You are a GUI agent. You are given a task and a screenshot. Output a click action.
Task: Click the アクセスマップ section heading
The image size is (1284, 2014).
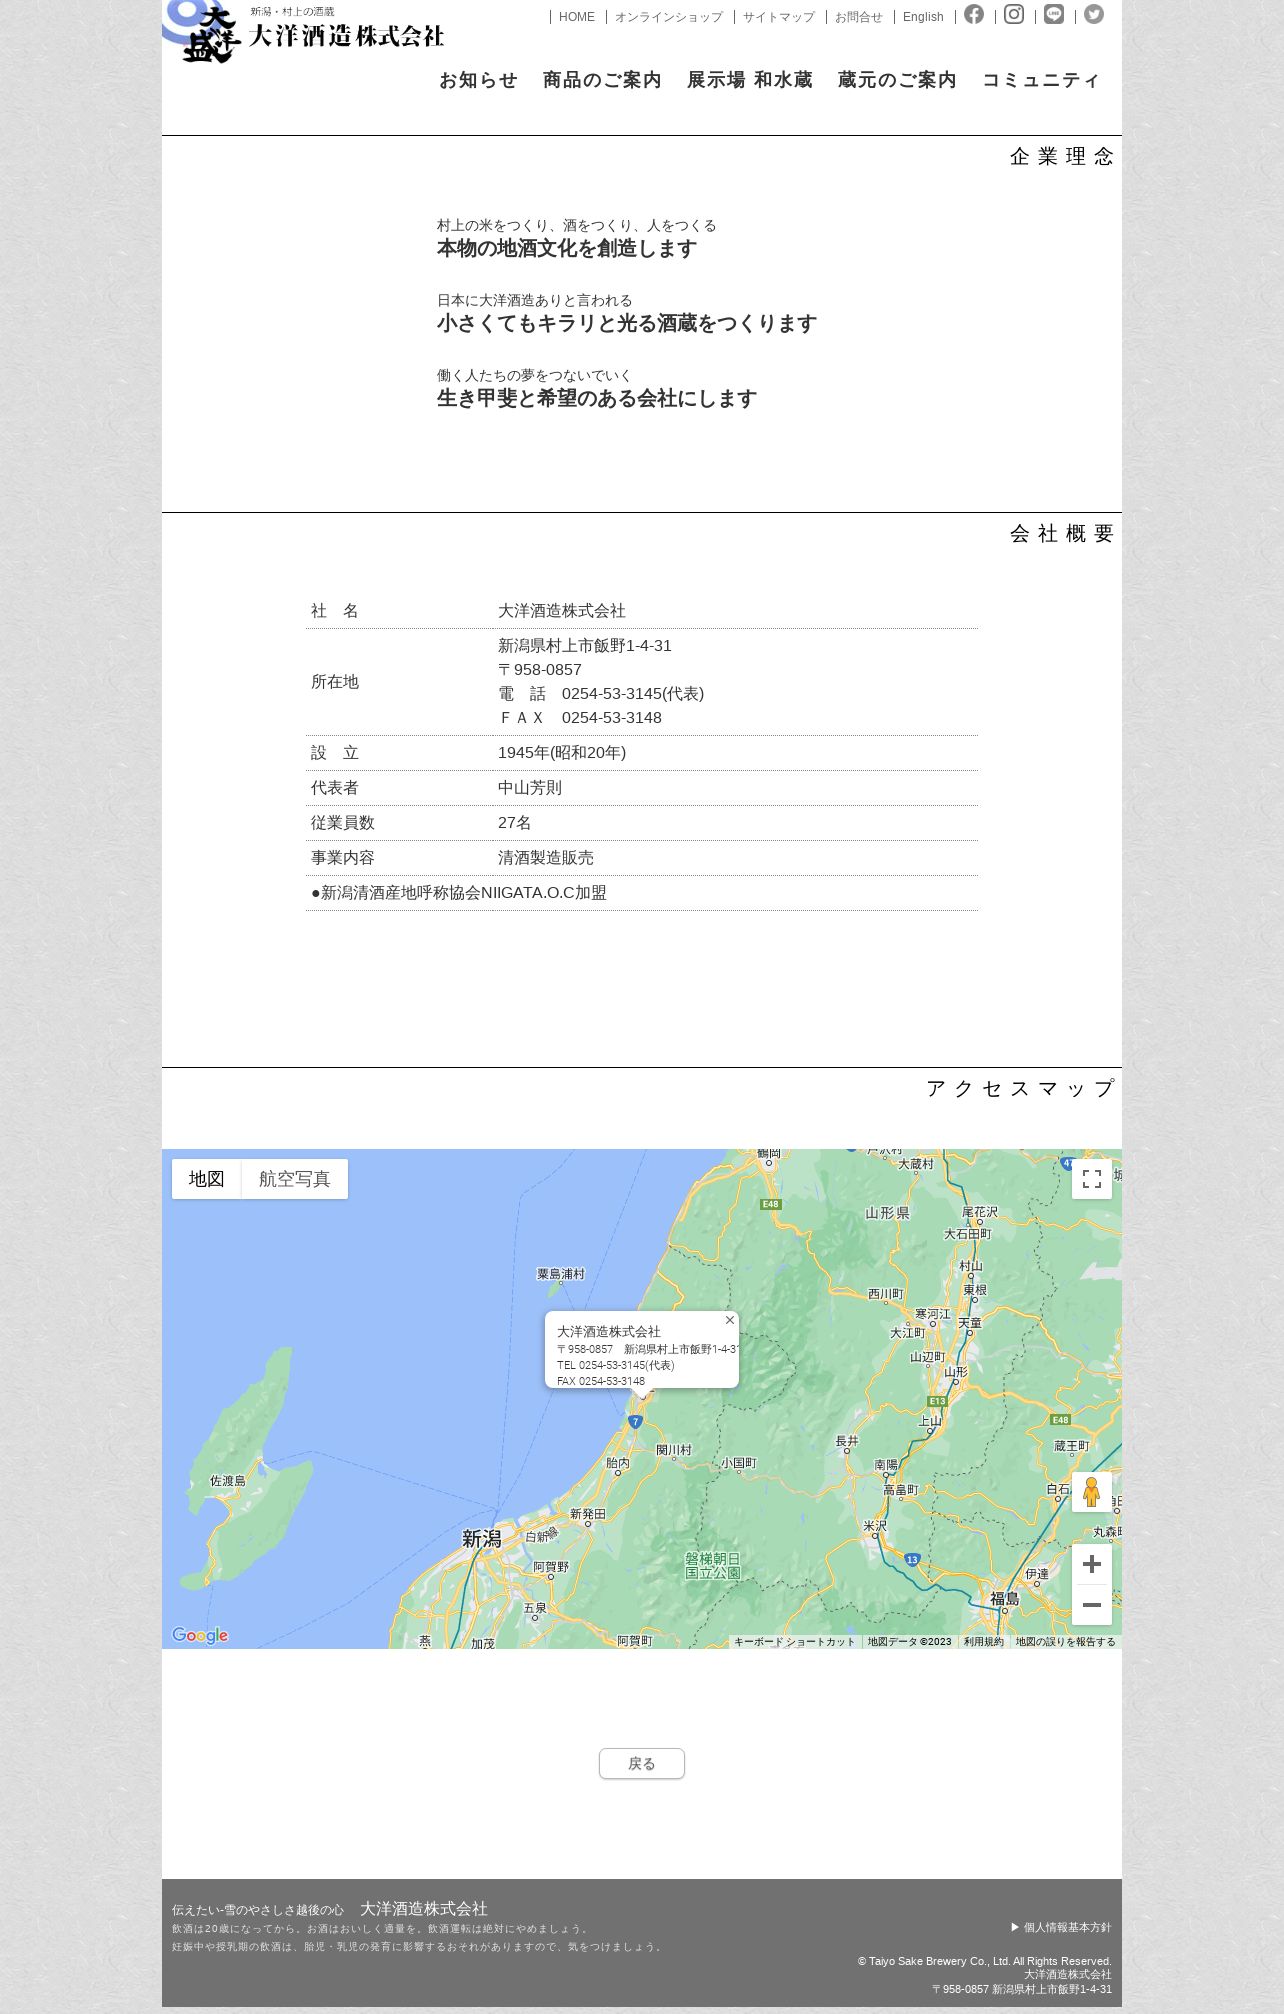coord(1020,1088)
